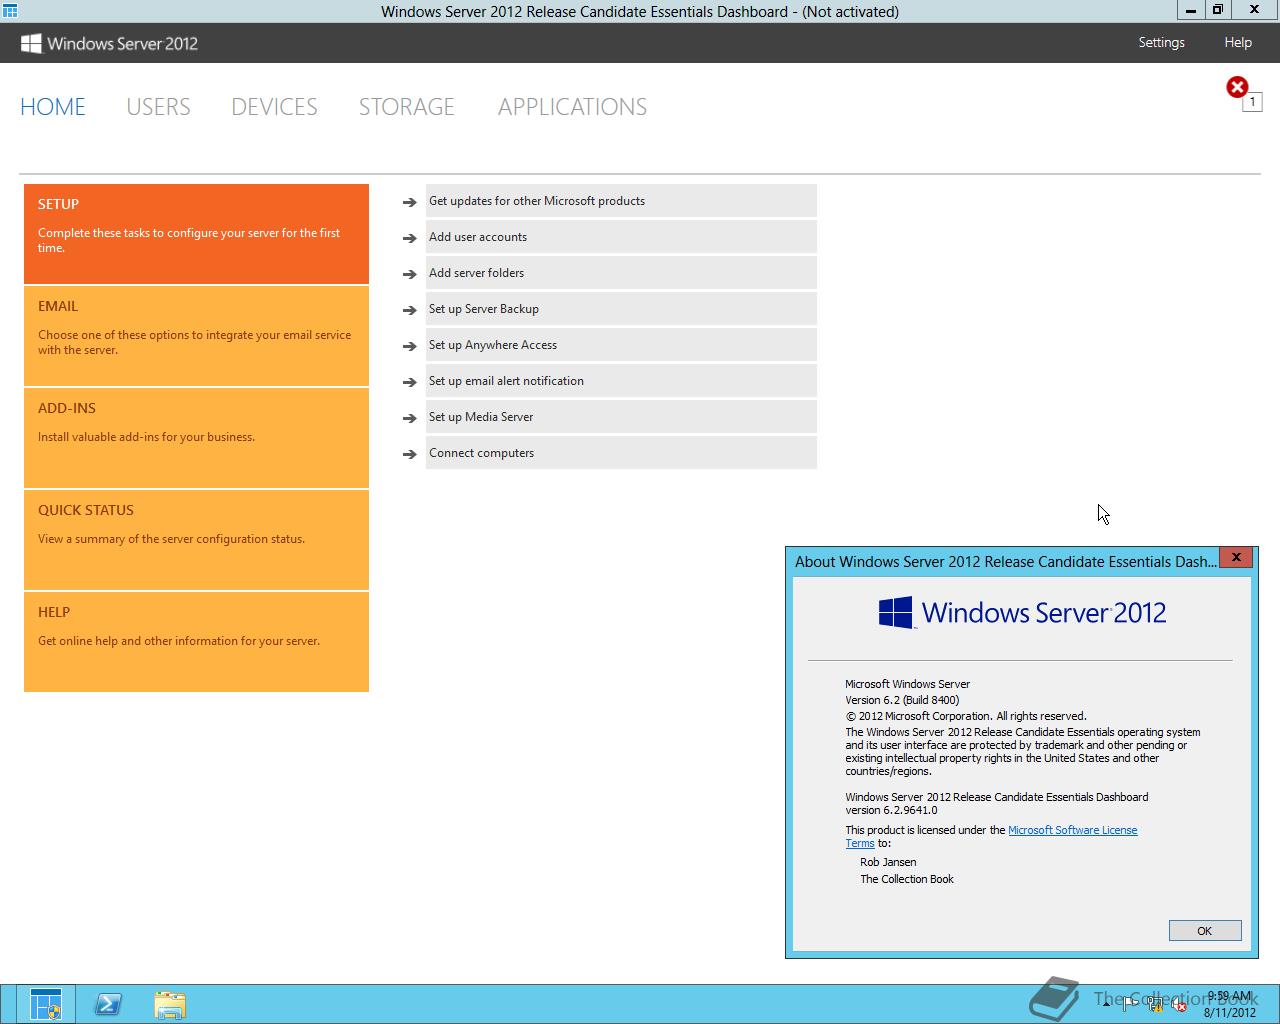The height and width of the screenshot is (1024, 1280).
Task: Open the Microsoft Software License Terms link
Action: (1072, 830)
